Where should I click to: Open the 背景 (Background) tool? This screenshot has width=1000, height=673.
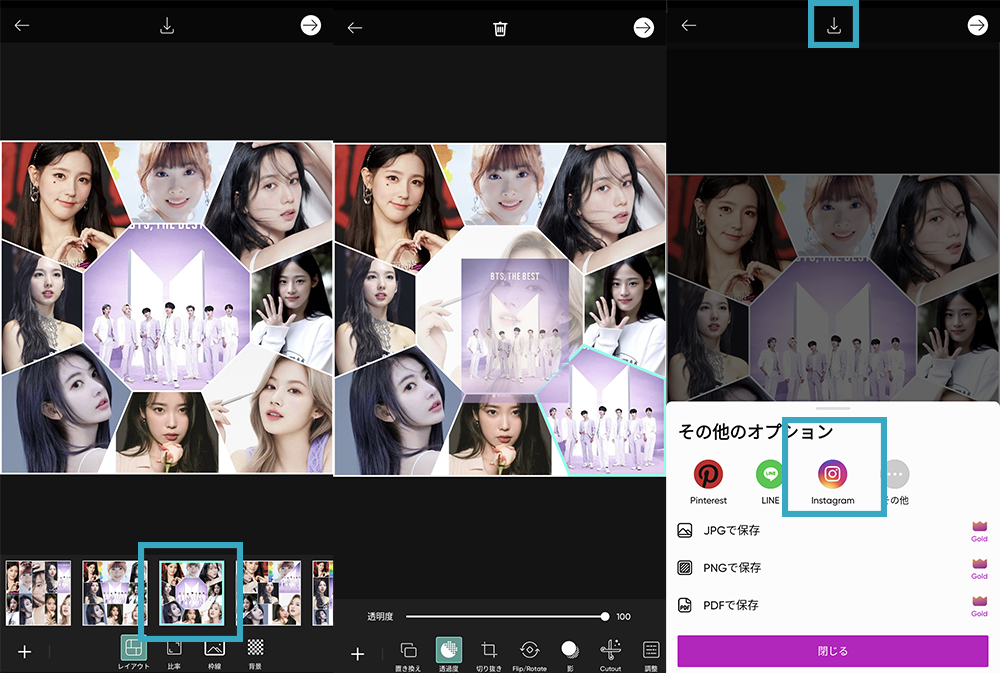255,650
